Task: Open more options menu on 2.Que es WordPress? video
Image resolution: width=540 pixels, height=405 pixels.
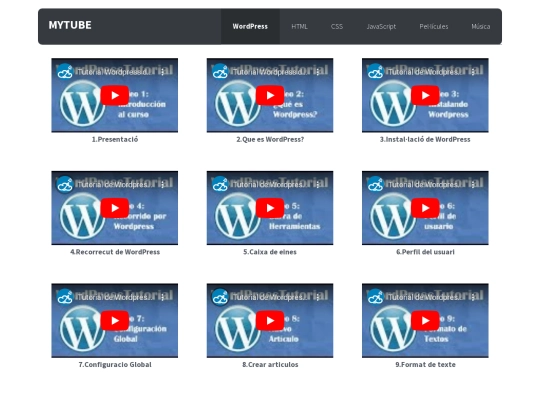Action: [x=318, y=72]
